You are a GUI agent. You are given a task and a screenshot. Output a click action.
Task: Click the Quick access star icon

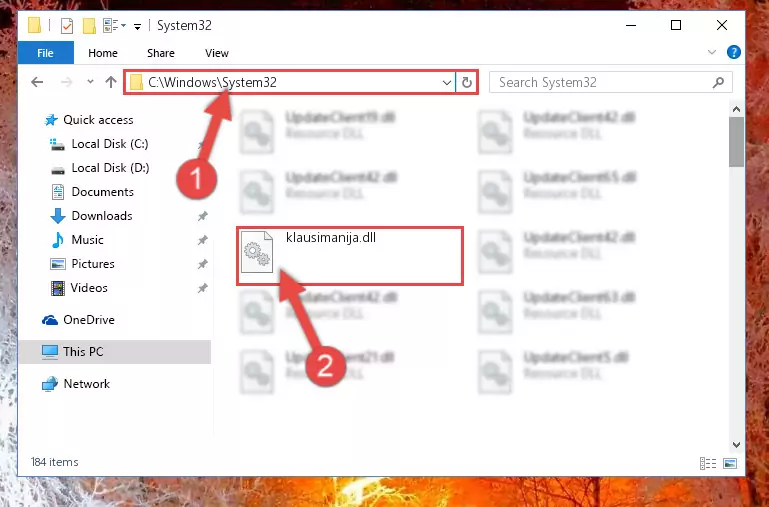click(51, 120)
